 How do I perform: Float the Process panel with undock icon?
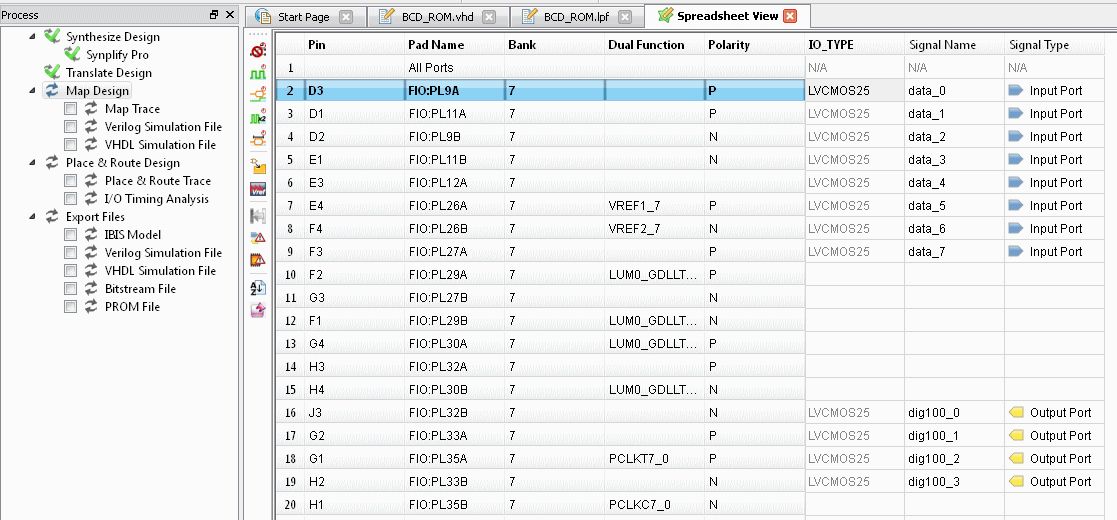214,15
